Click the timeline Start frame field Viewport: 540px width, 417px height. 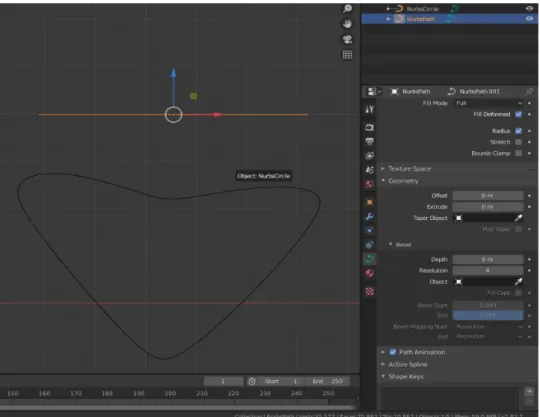coord(282,381)
